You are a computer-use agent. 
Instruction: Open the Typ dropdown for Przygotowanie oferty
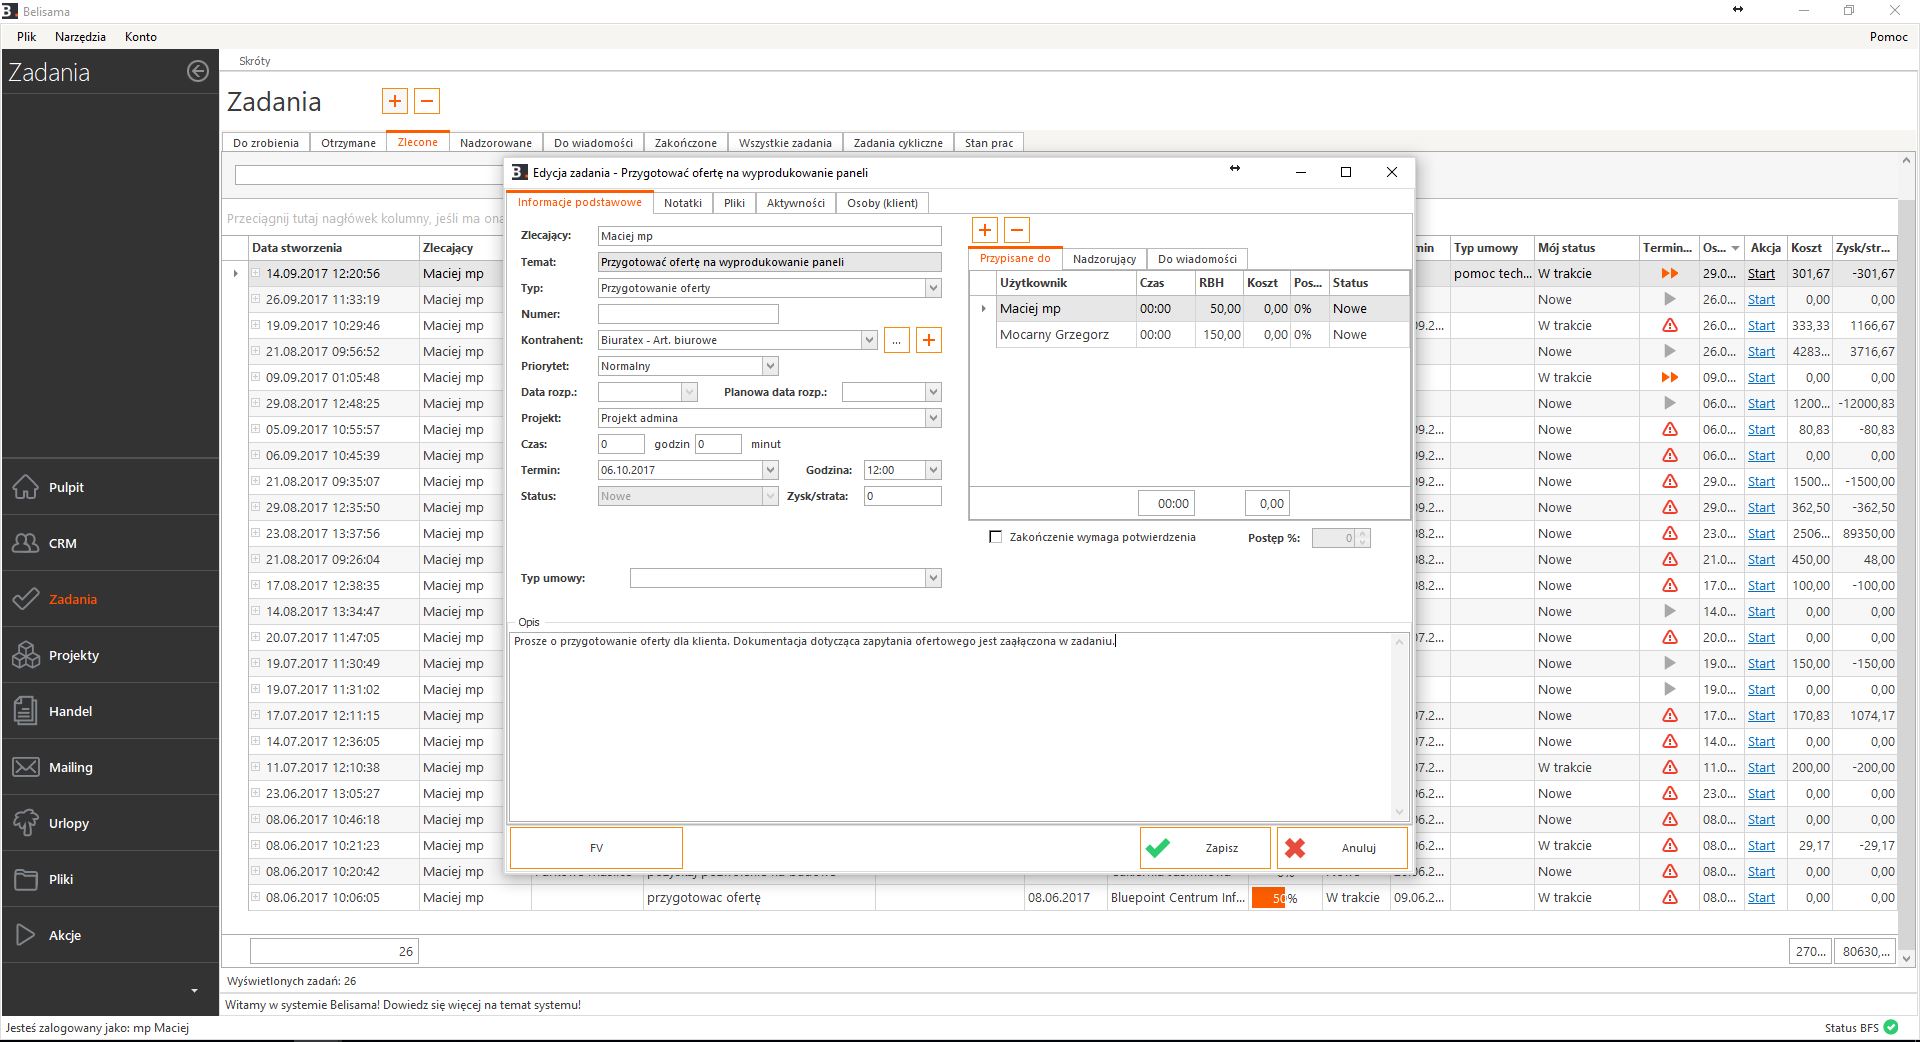932,288
